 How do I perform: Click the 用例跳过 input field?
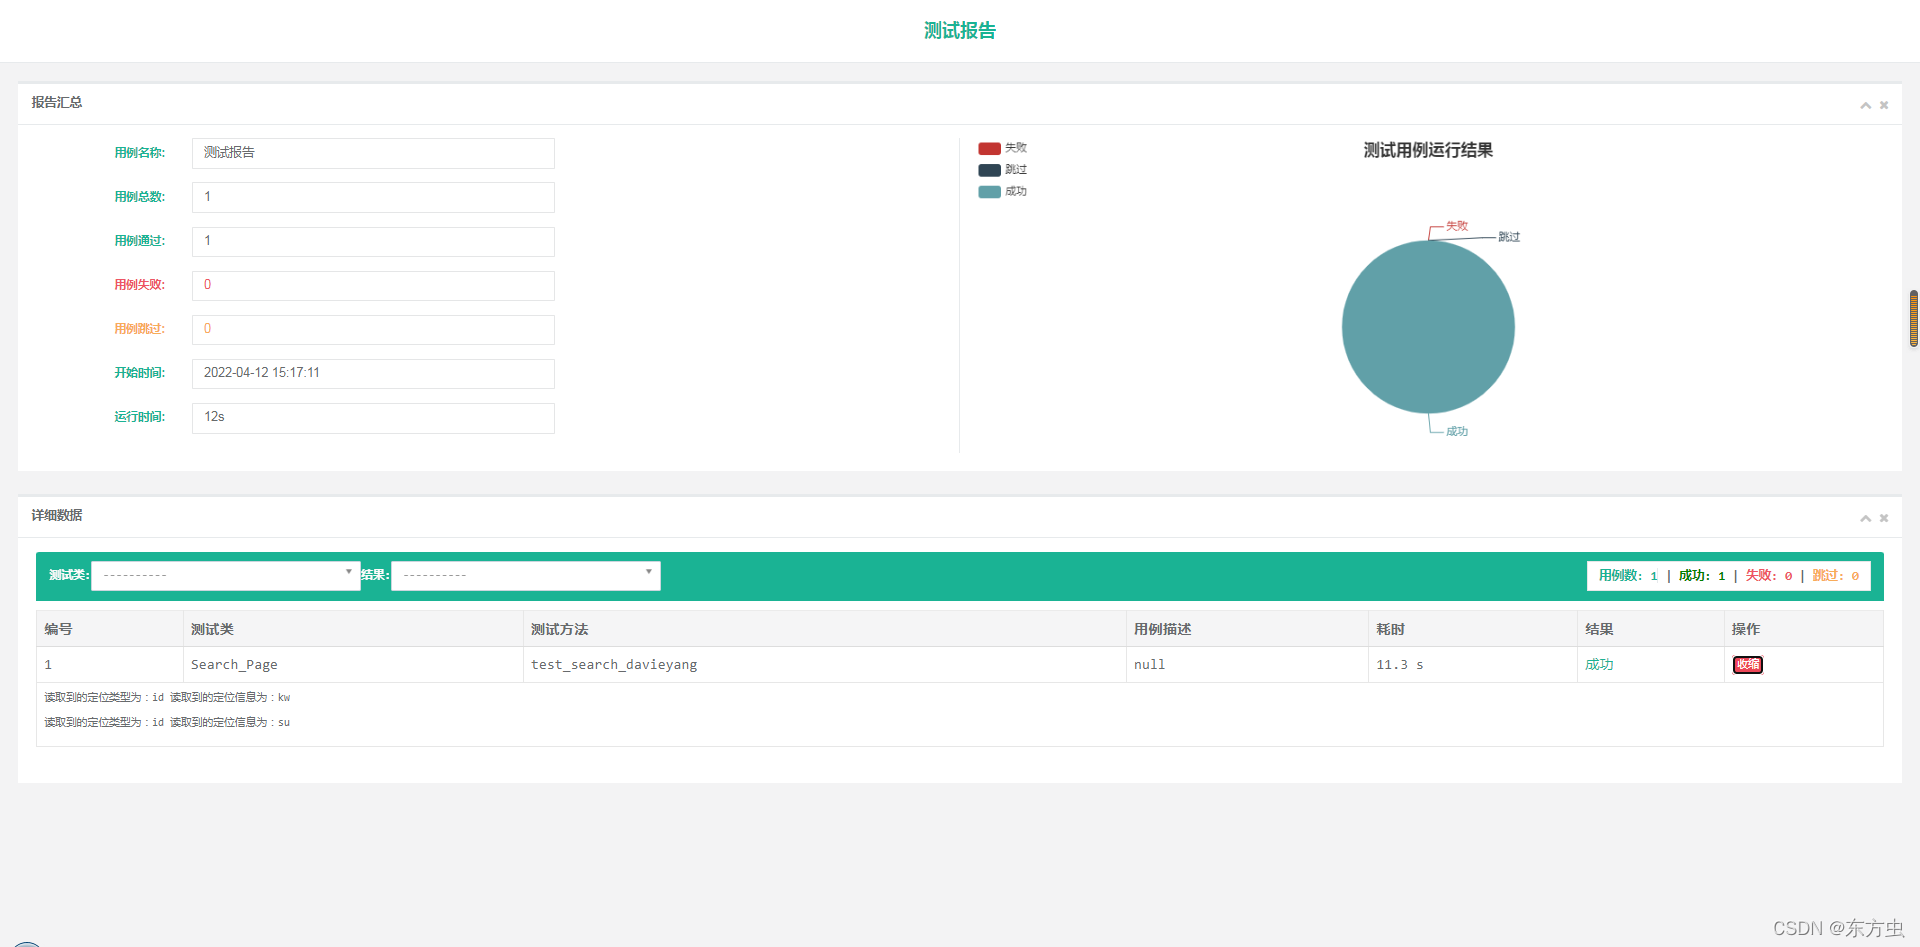click(x=373, y=329)
